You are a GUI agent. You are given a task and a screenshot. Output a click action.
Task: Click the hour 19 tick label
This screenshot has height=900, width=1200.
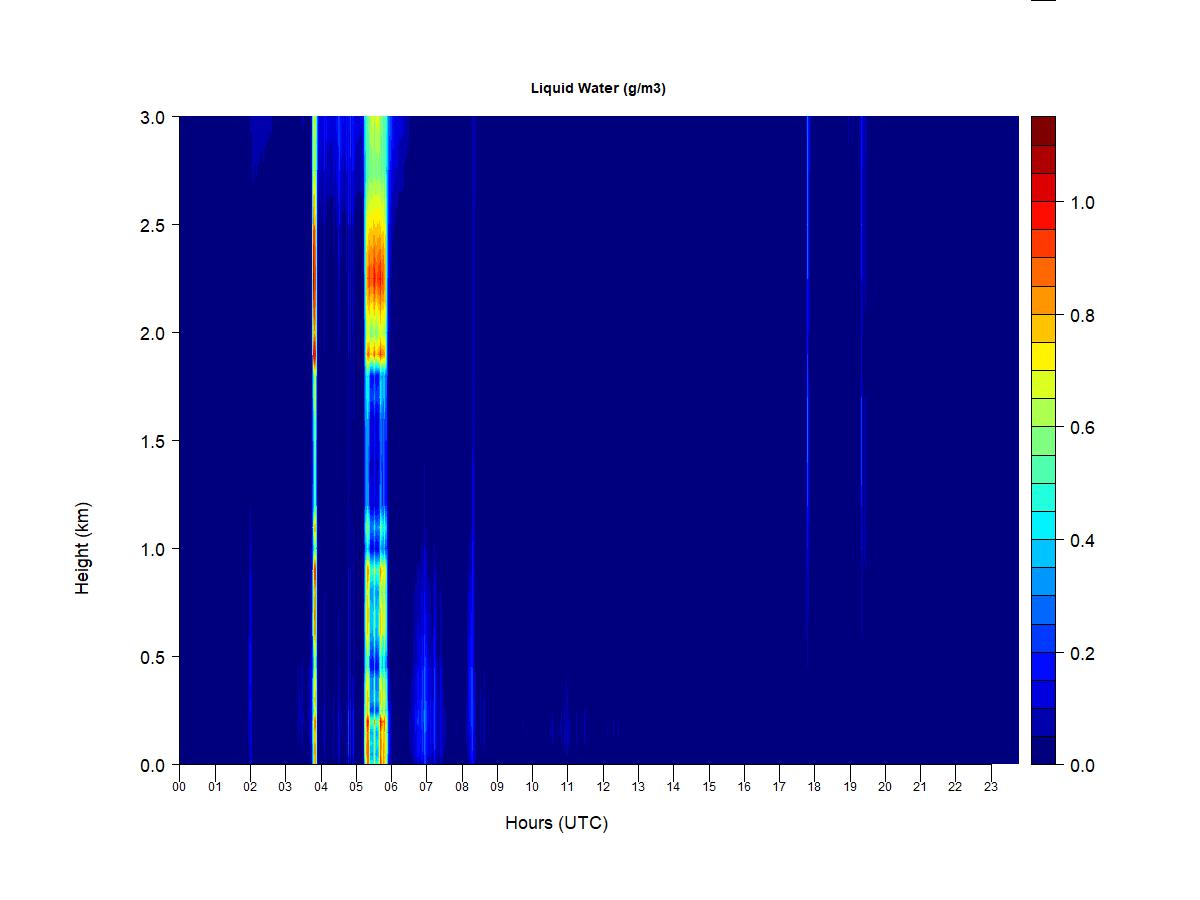pos(850,787)
